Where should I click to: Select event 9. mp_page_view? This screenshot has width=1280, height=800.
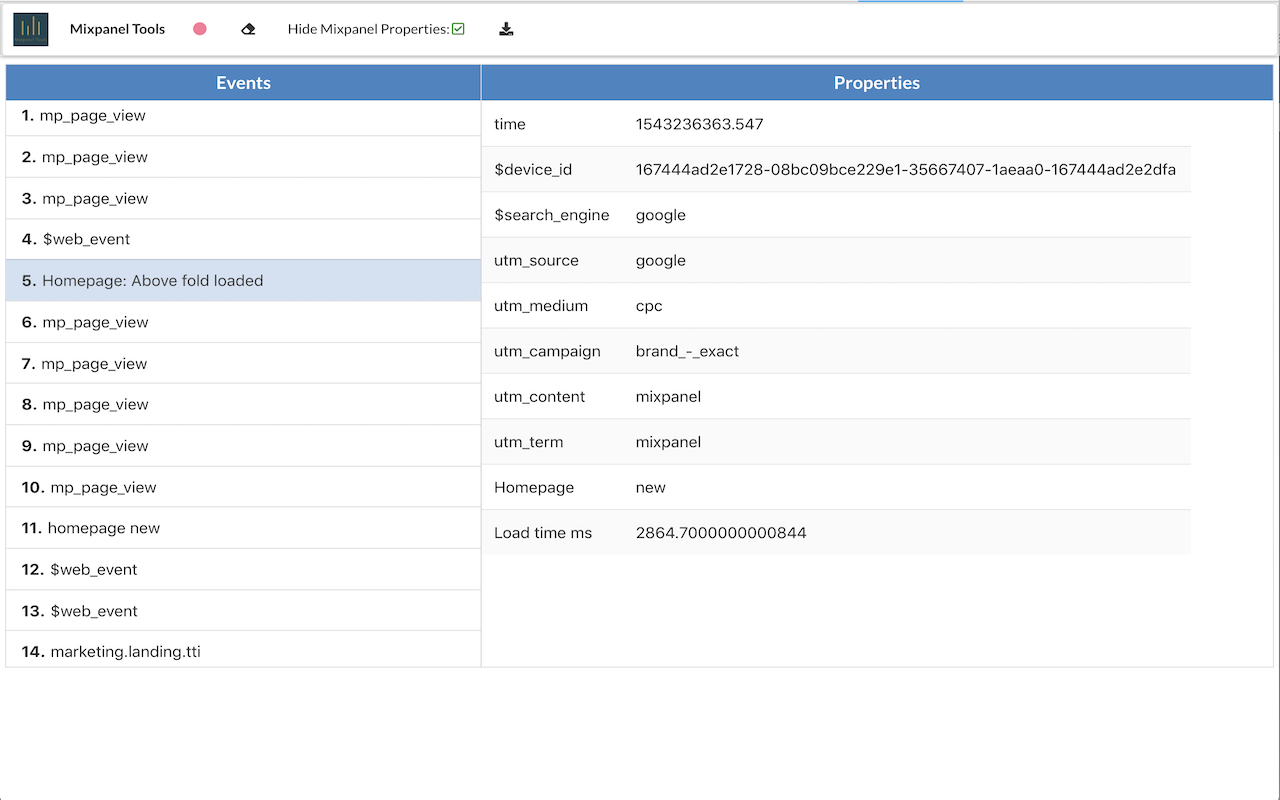click(243, 446)
